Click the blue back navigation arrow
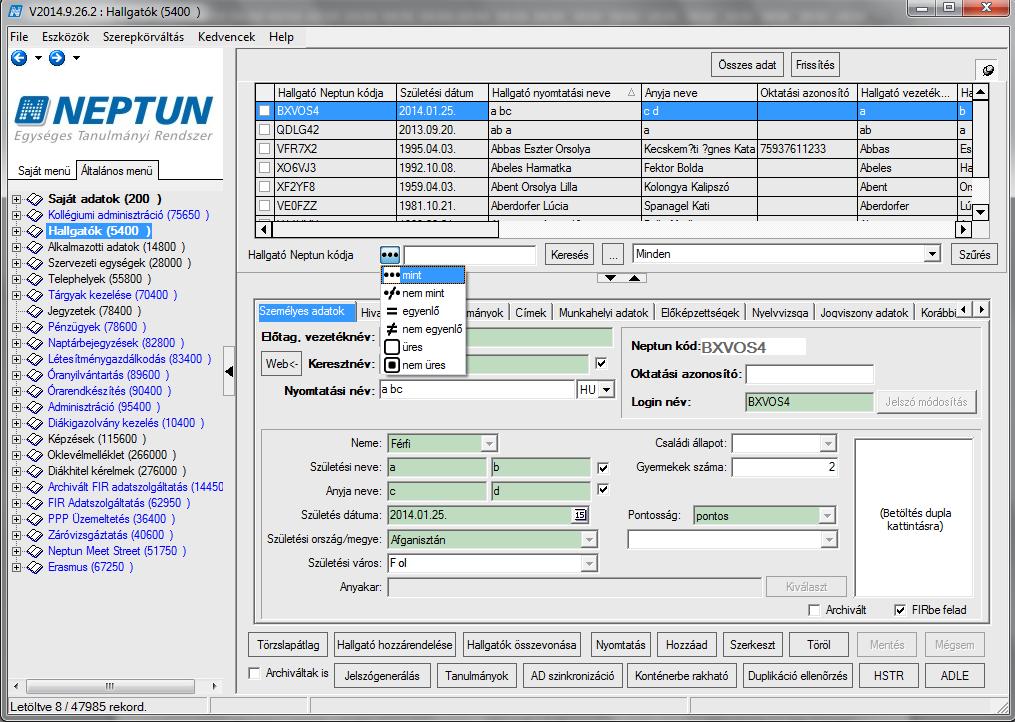Screen dimensions: 1015x722 pos(19,58)
